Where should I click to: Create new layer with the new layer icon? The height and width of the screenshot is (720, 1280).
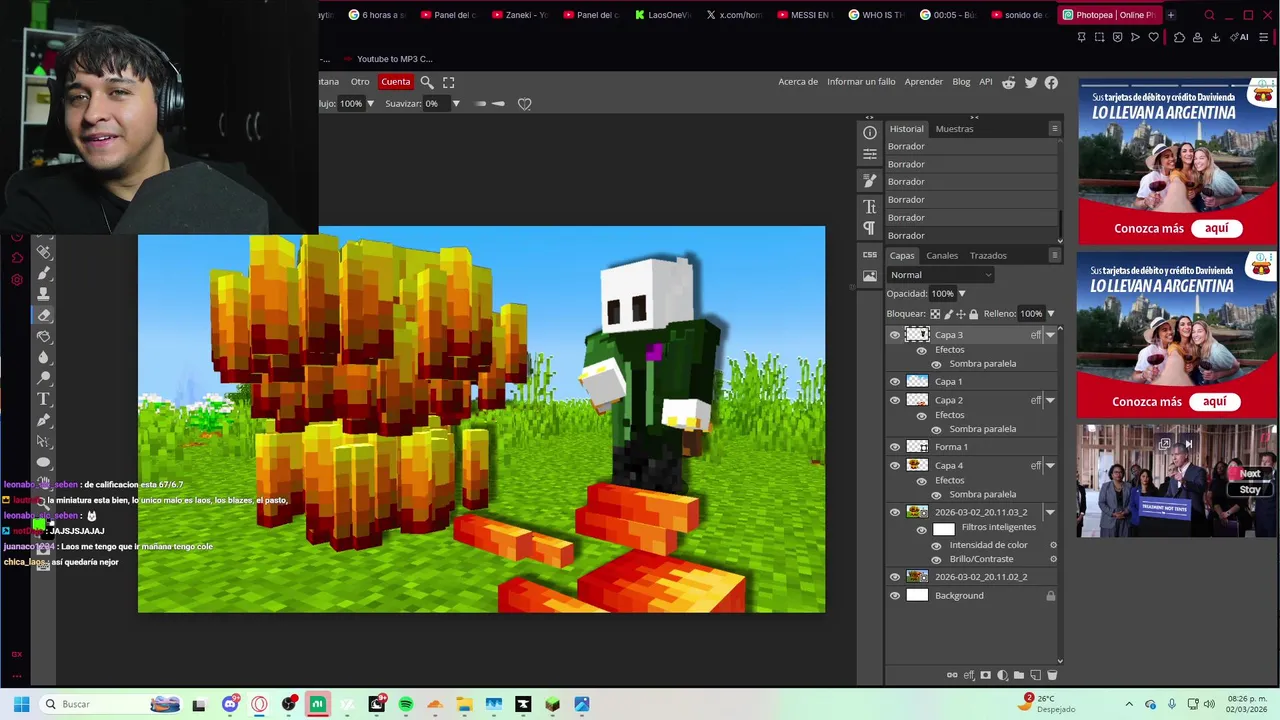pyautogui.click(x=1035, y=675)
